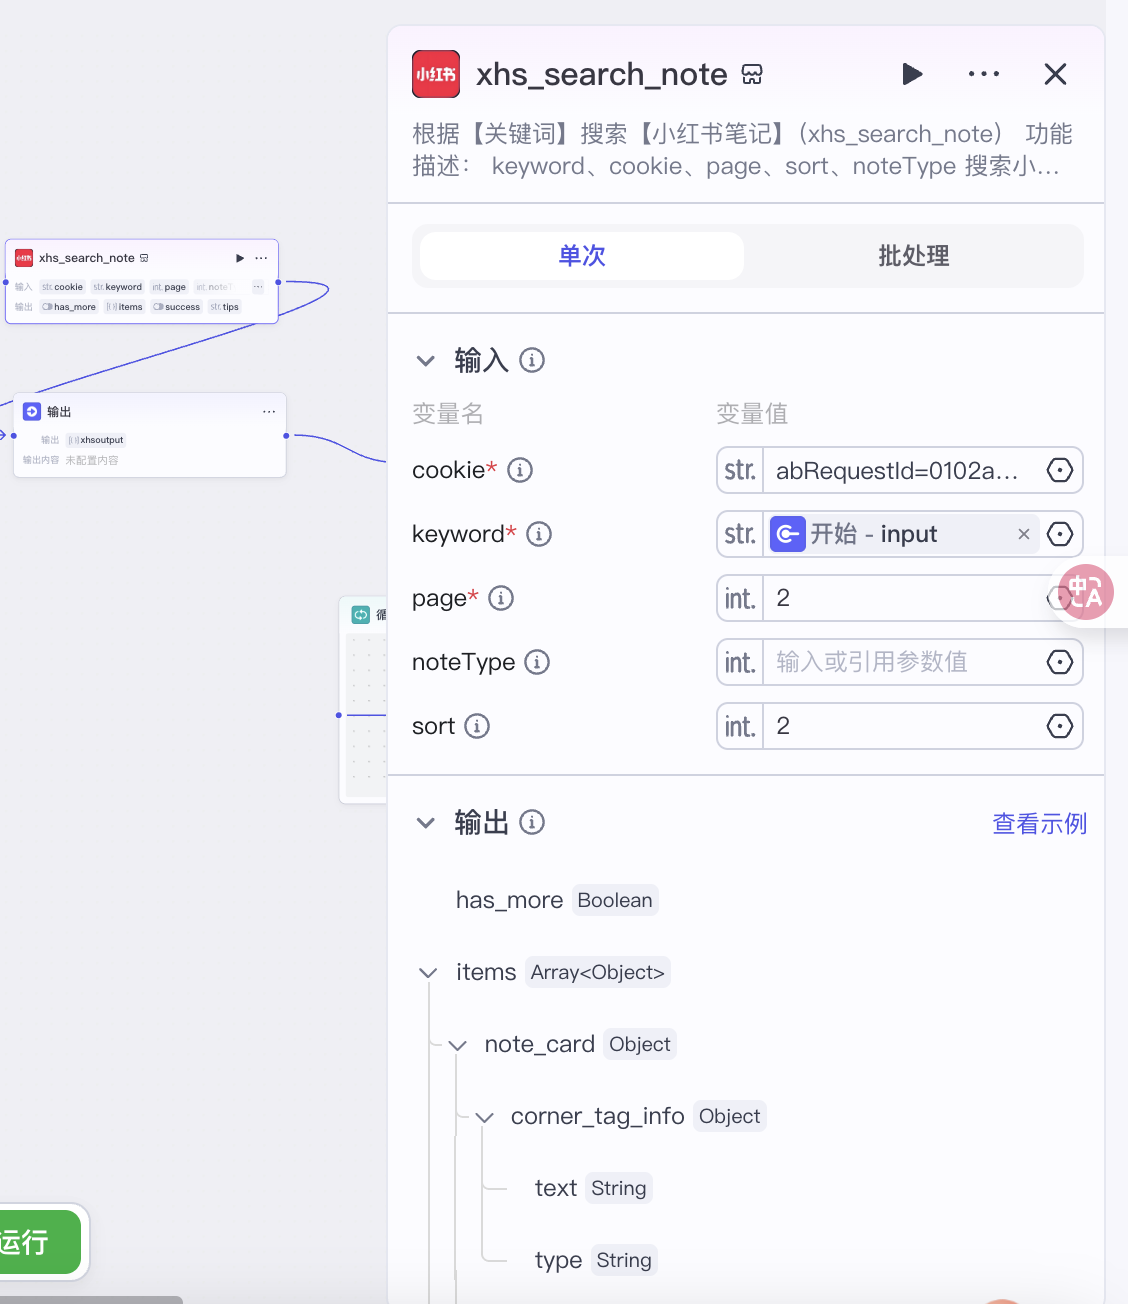The image size is (1128, 1304).
Task: Switch to the 单次 tab
Action: click(582, 256)
